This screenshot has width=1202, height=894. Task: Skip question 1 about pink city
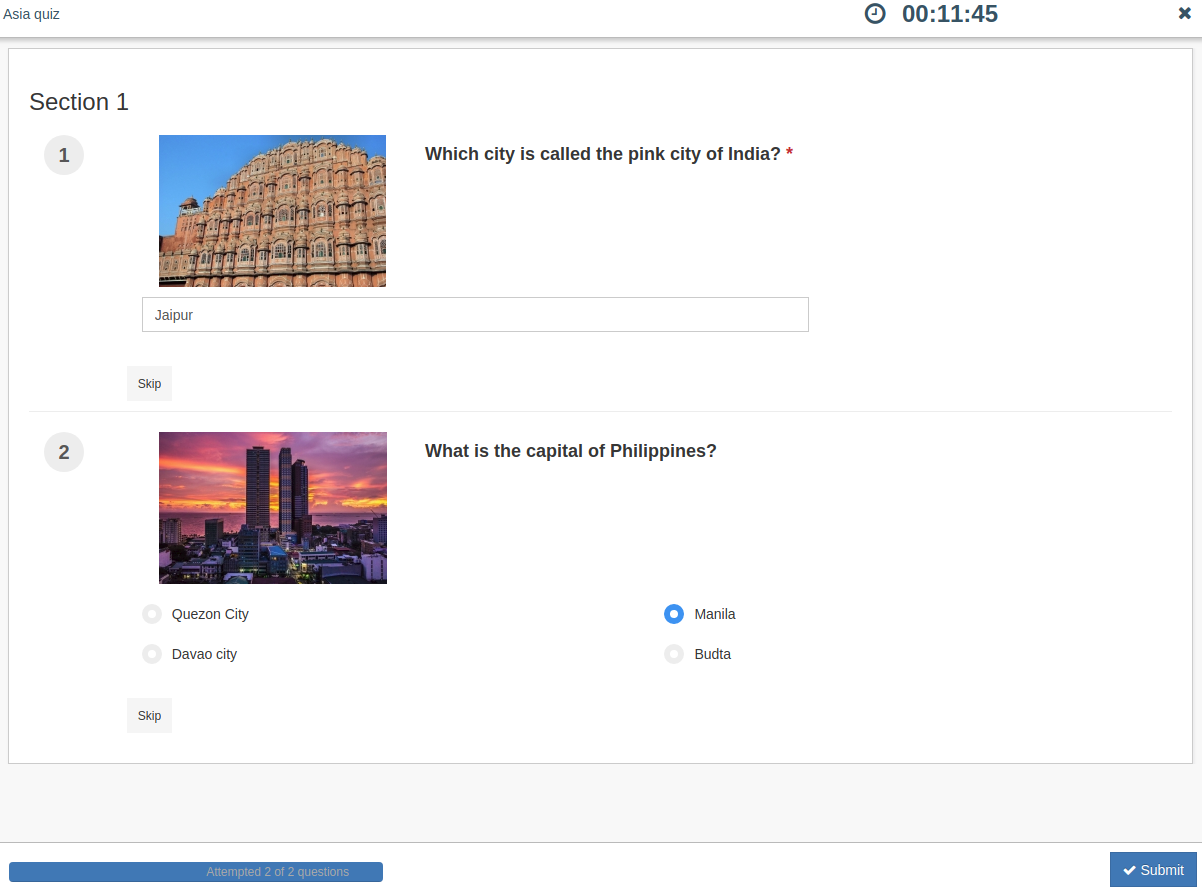(x=149, y=384)
